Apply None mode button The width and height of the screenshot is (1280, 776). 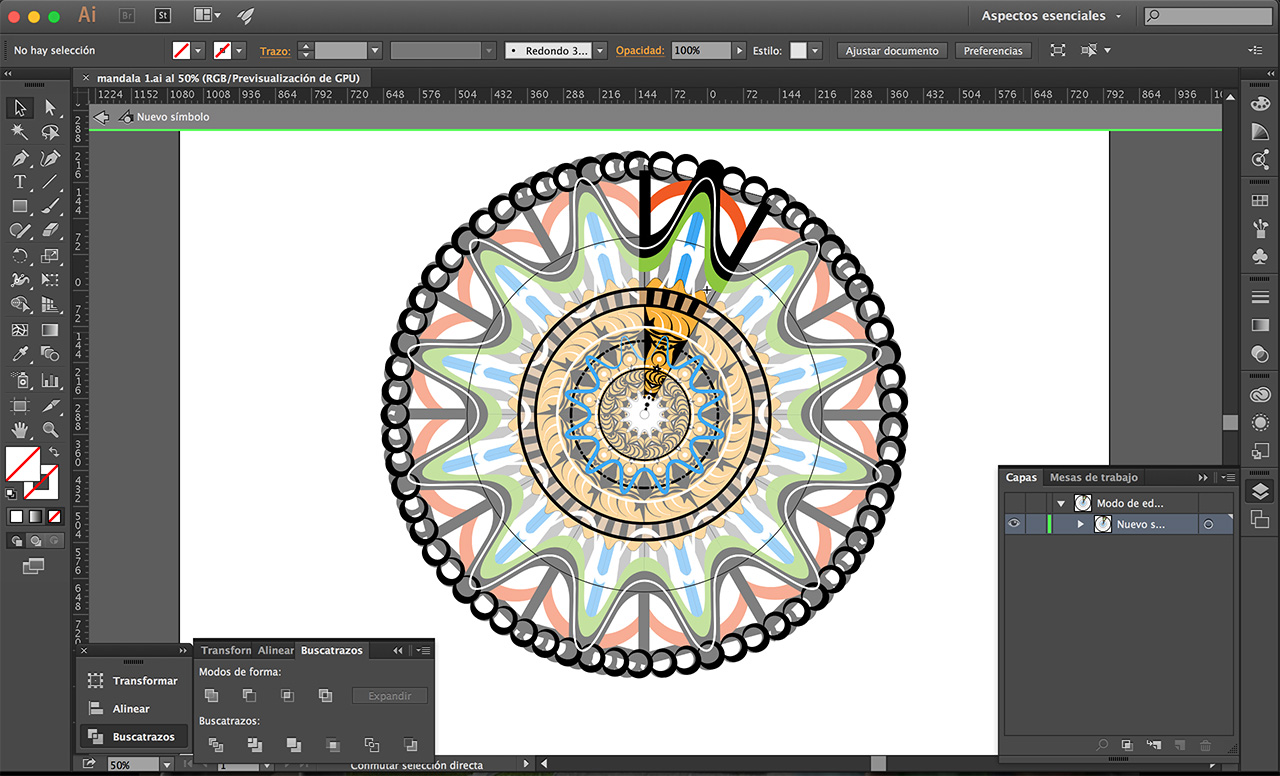(x=54, y=517)
